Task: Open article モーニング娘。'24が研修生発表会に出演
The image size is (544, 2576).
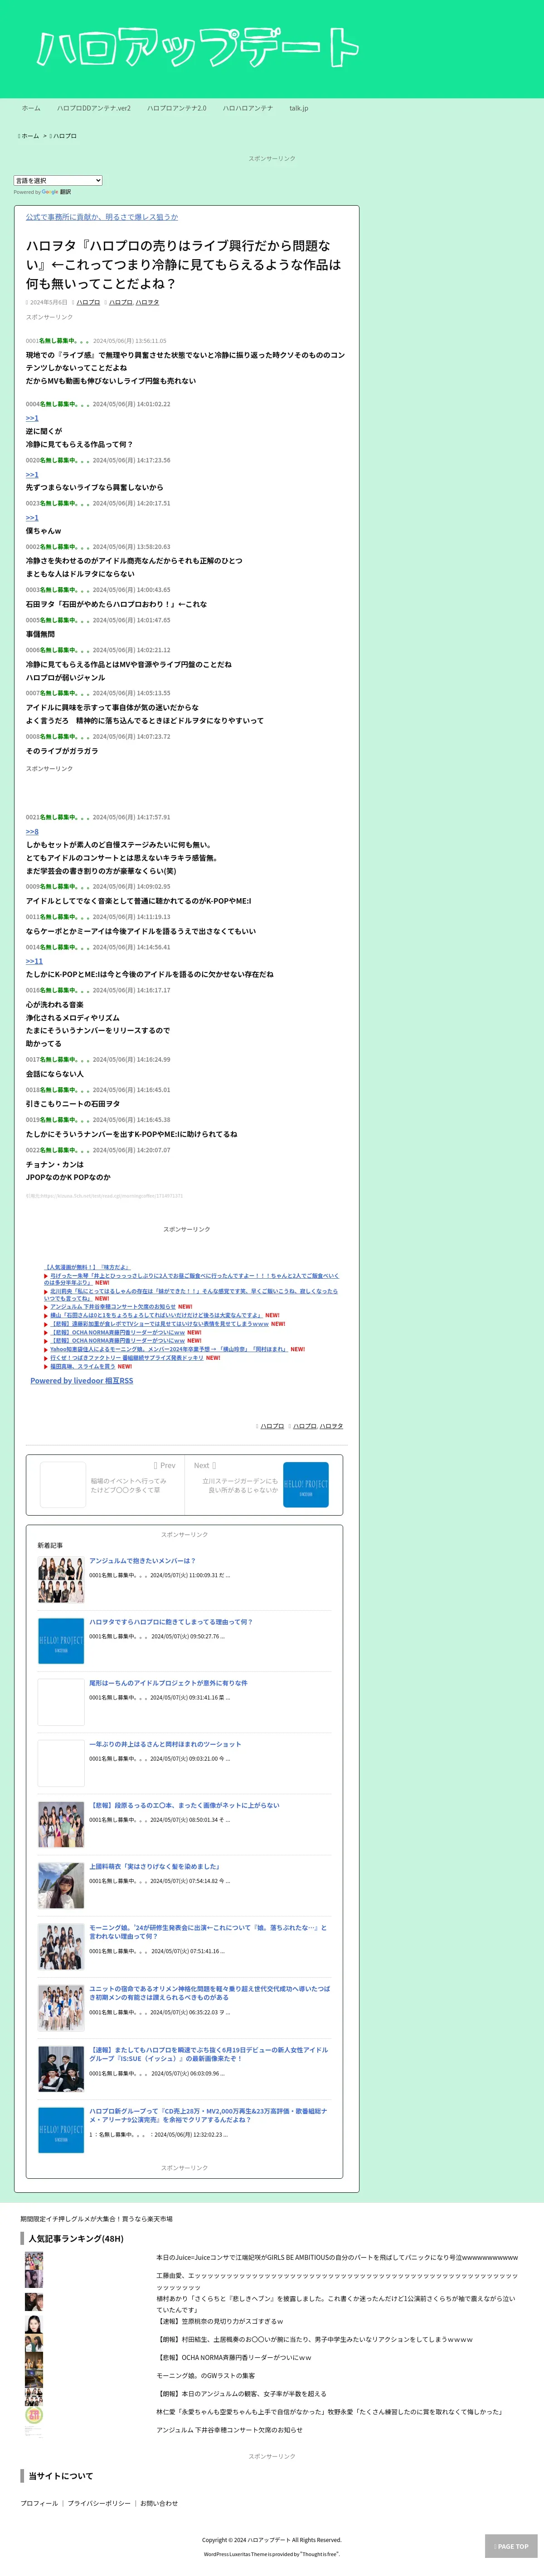Action: coord(208,1933)
